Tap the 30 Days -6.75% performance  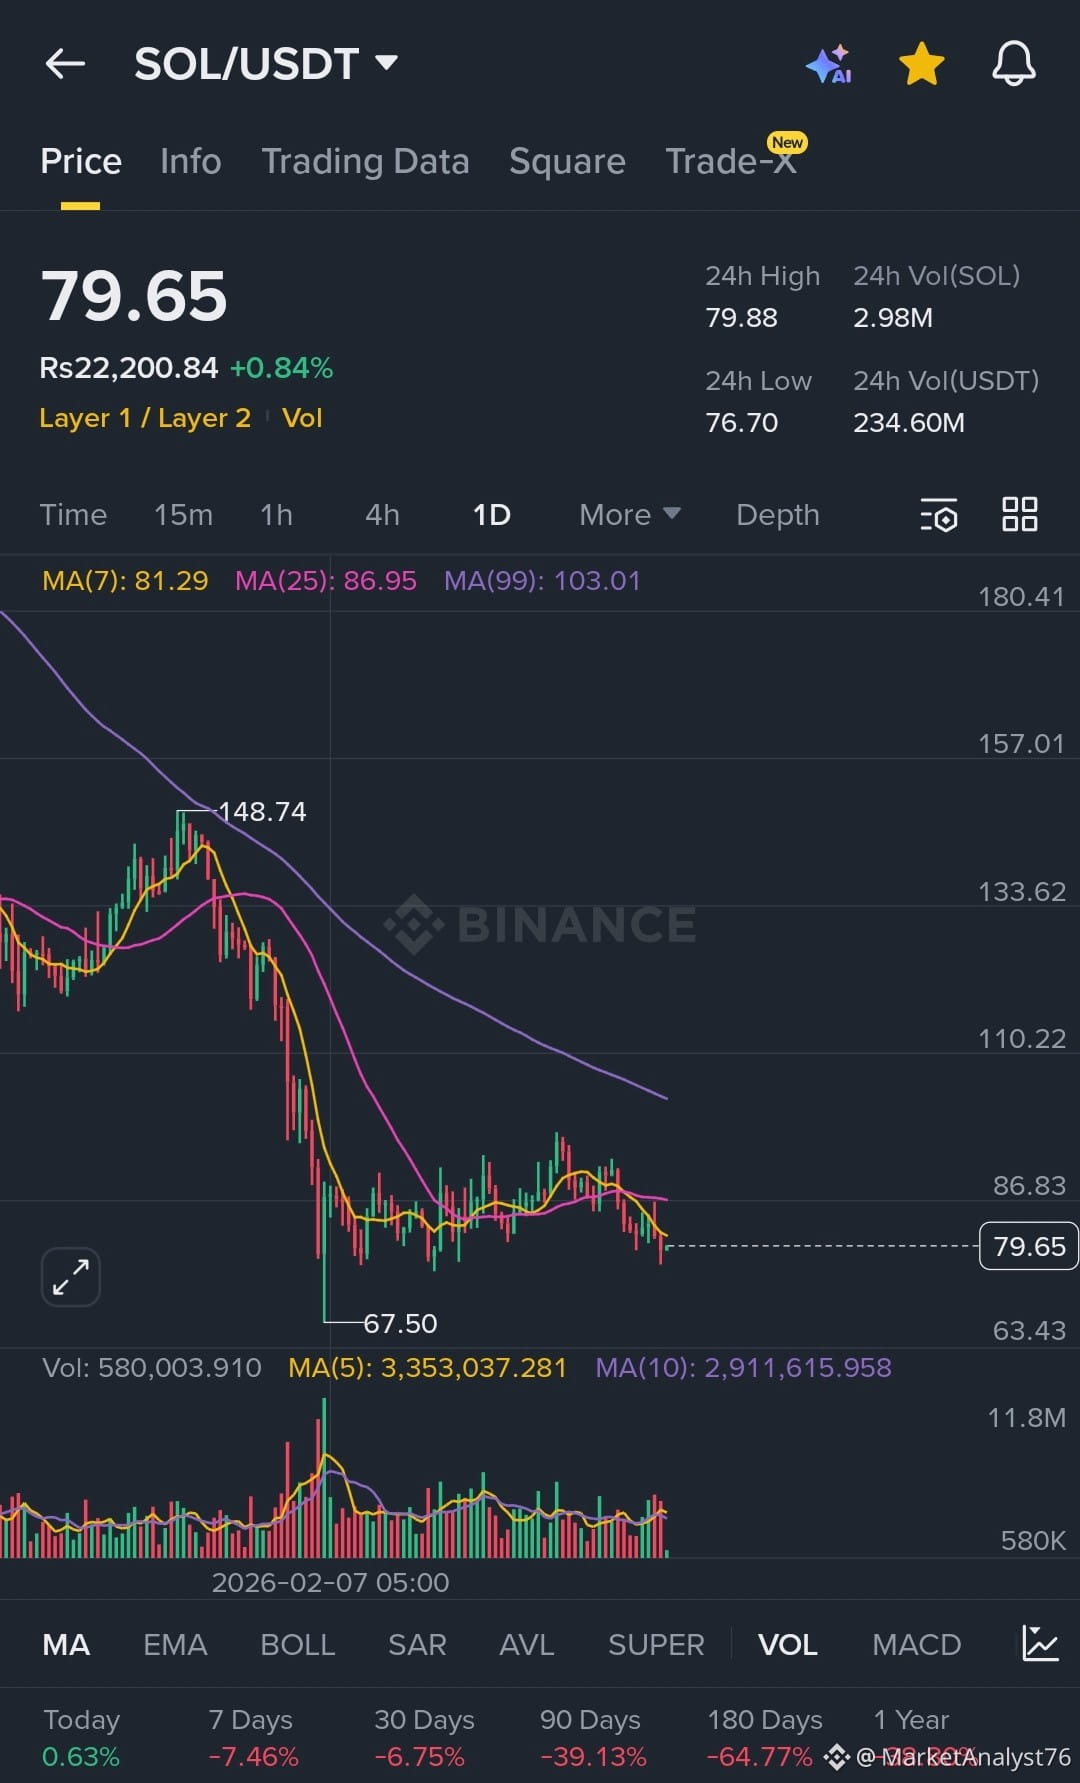(x=423, y=1738)
